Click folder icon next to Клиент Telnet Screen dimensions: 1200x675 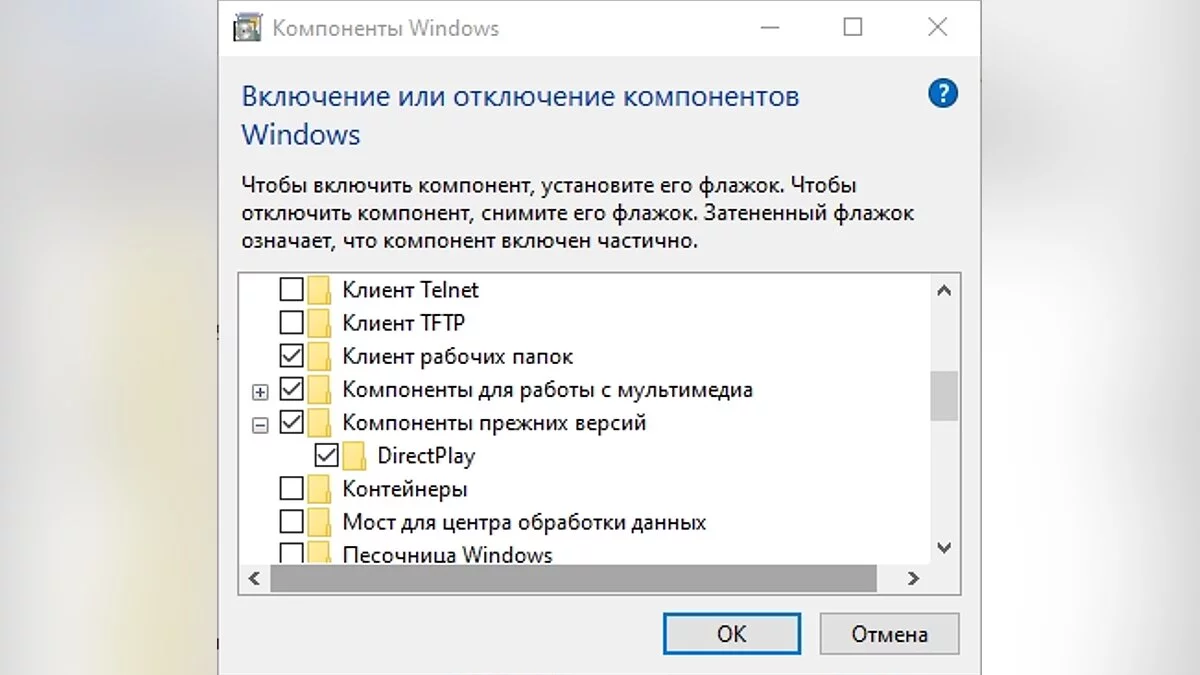coord(319,290)
